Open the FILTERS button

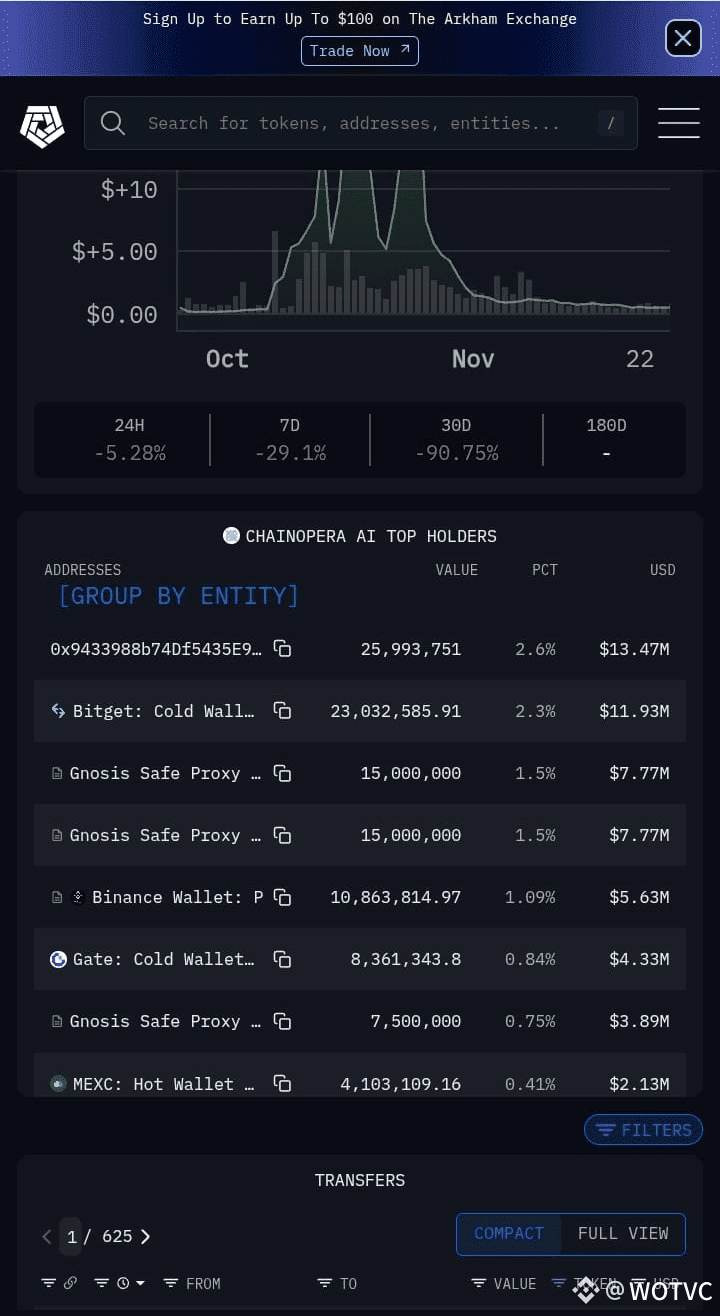[644, 1130]
